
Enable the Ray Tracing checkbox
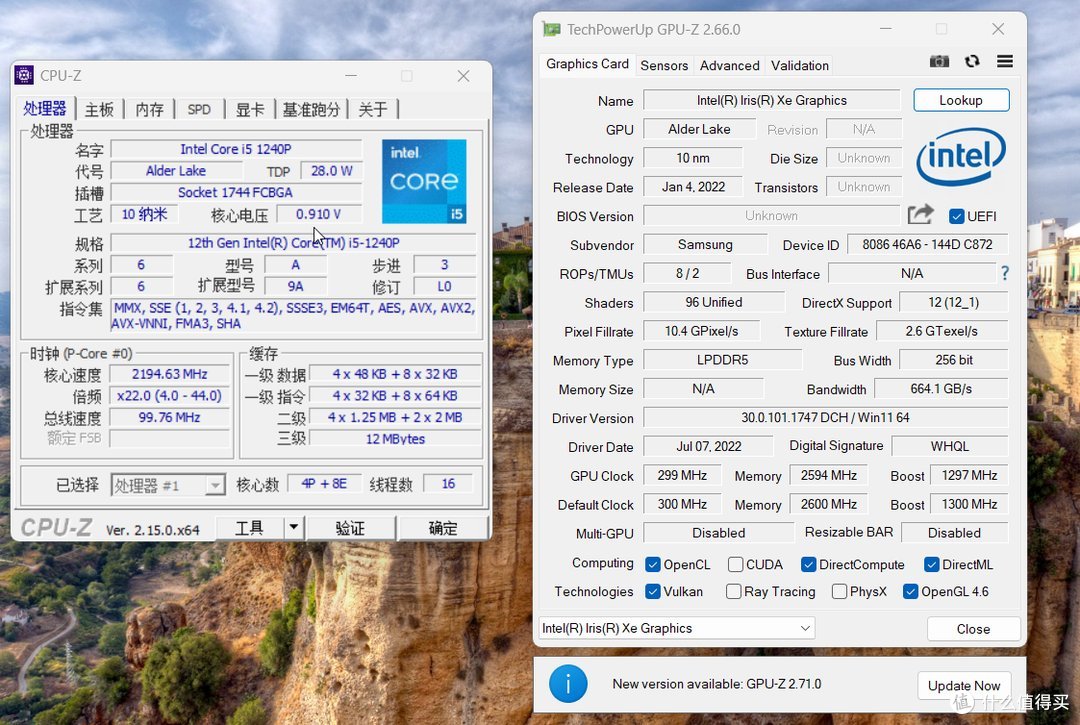(734, 591)
